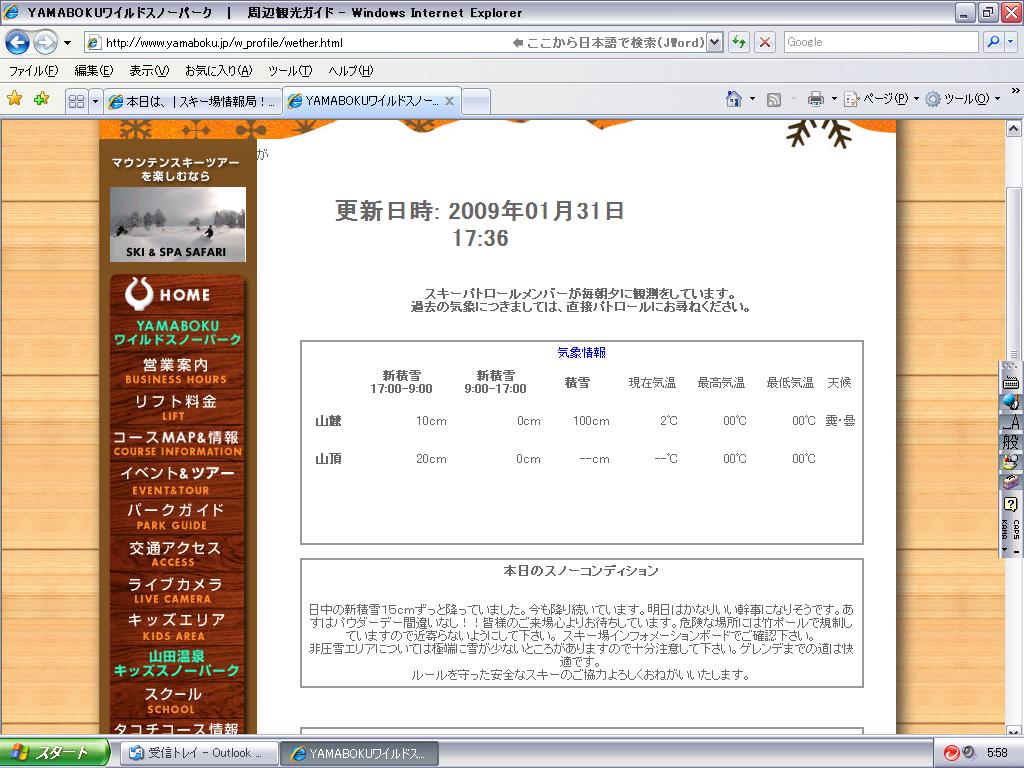The width and height of the screenshot is (1024, 768).
Task: Click the Stop loading red X icon
Action: (x=765, y=42)
